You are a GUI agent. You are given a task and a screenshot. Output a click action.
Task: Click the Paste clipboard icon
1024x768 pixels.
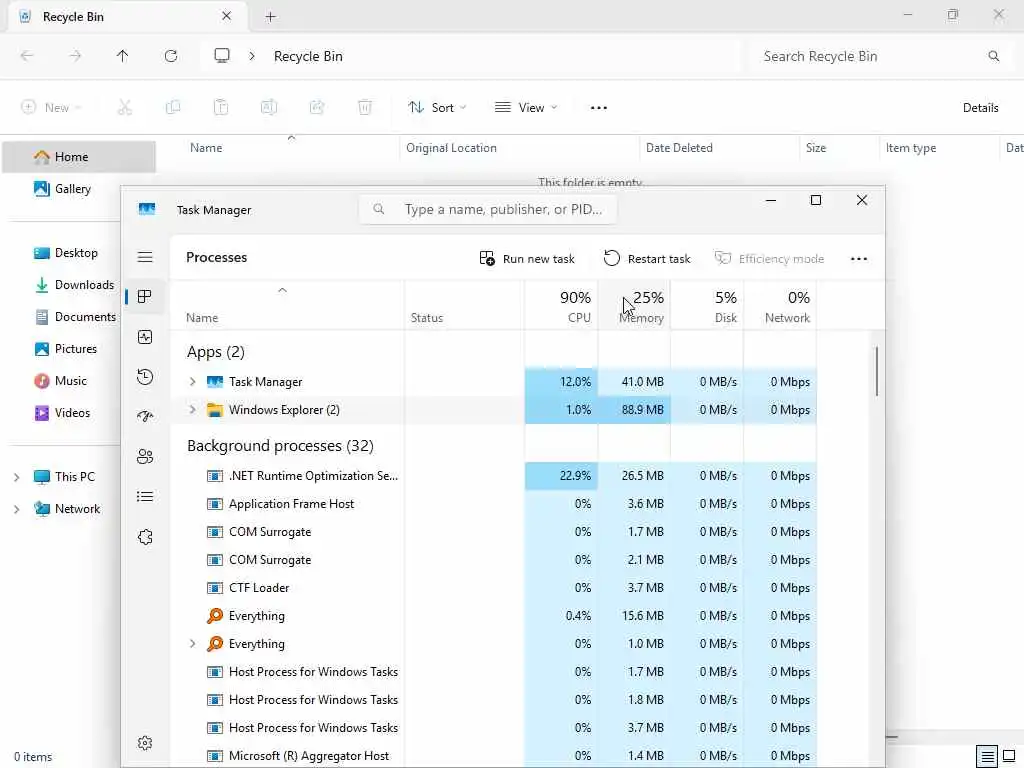(x=221, y=108)
